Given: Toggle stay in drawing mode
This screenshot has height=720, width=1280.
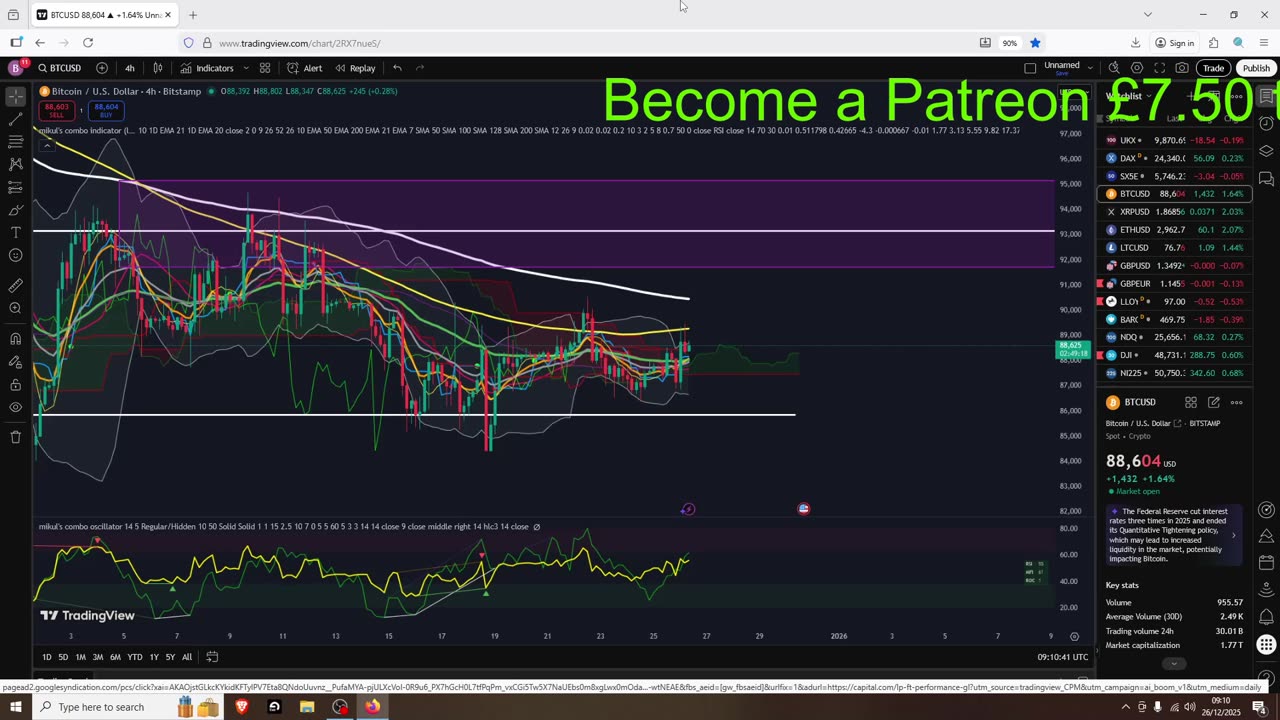Looking at the screenshot, I should 15,361.
